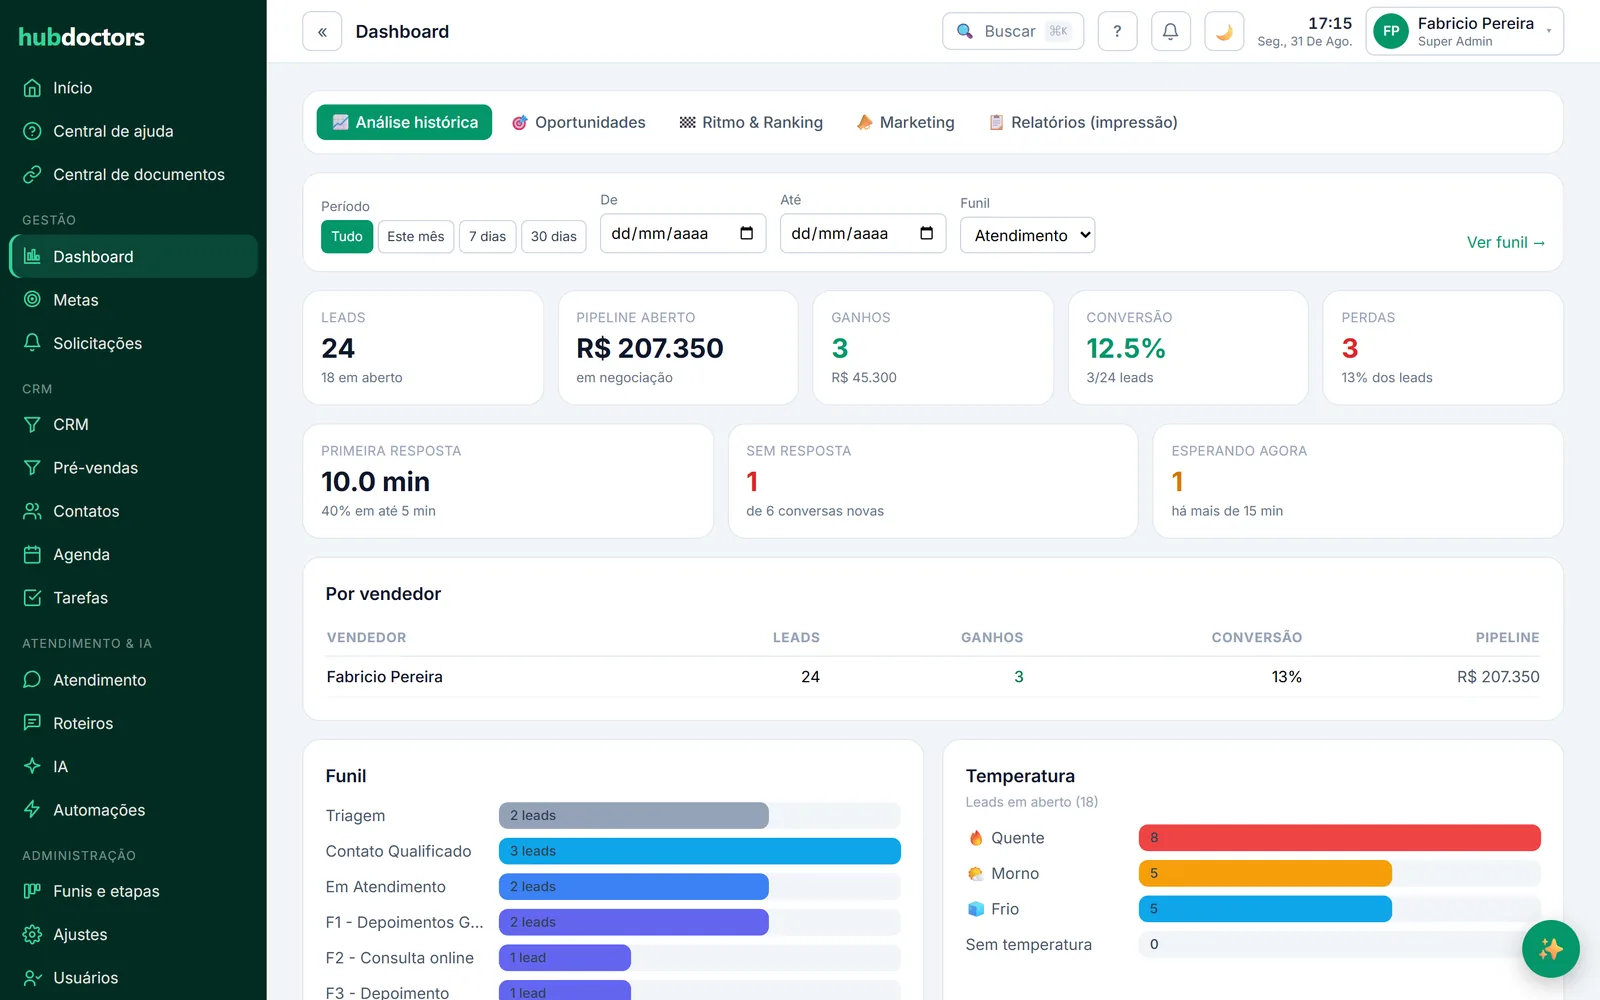Open Contatos people icon
Image resolution: width=1600 pixels, height=1000 pixels.
(32, 511)
